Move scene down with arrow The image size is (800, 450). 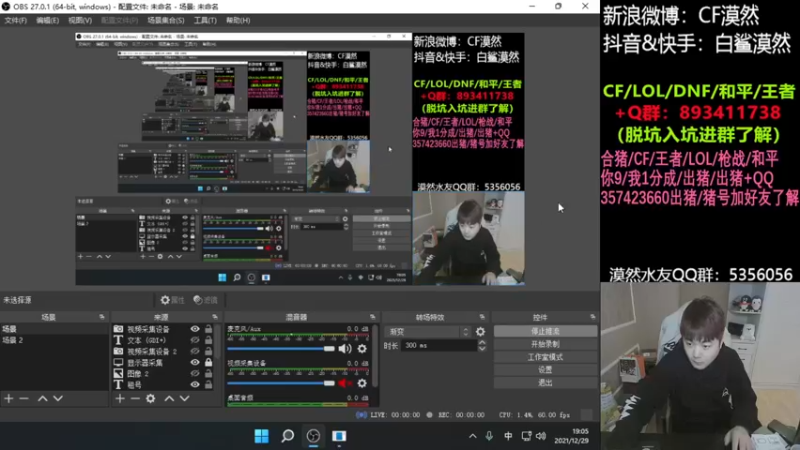click(x=58, y=398)
